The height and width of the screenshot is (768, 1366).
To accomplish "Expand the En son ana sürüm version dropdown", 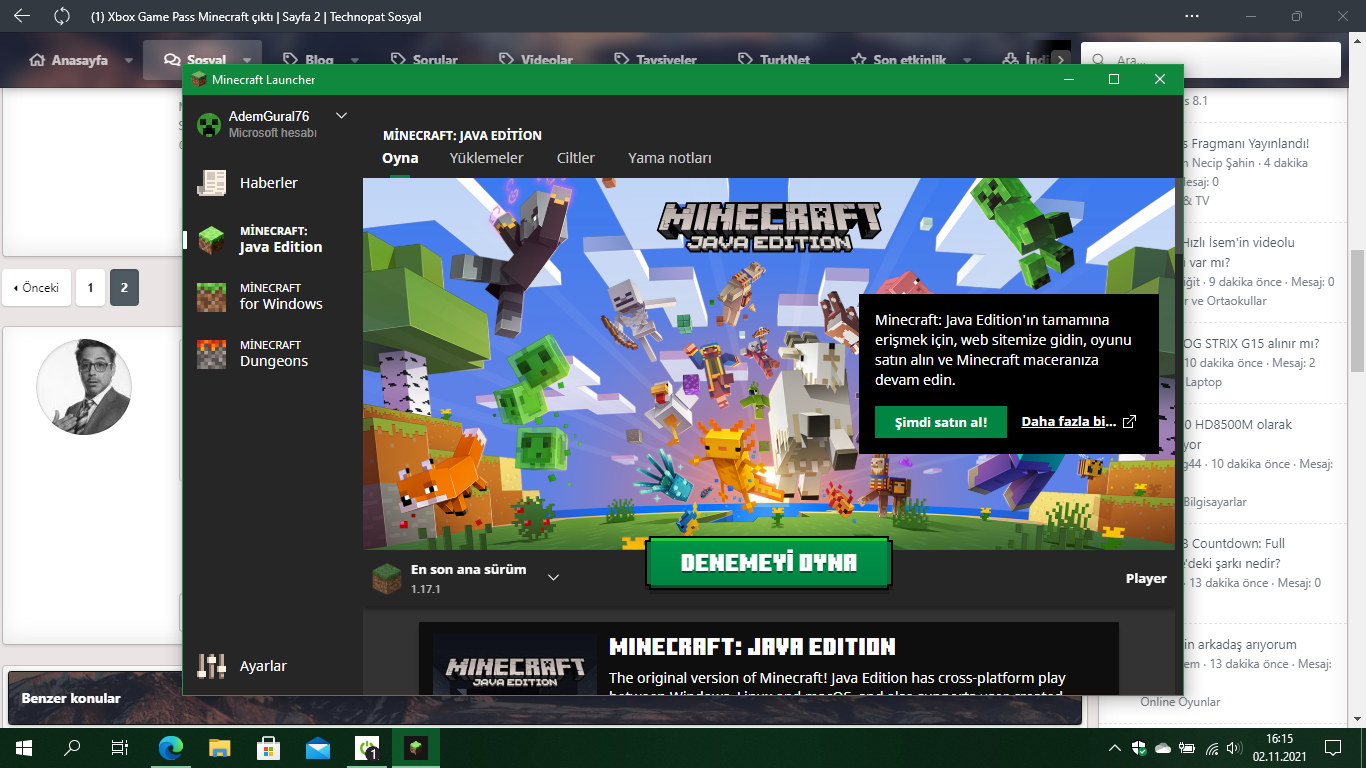I will tap(553, 577).
